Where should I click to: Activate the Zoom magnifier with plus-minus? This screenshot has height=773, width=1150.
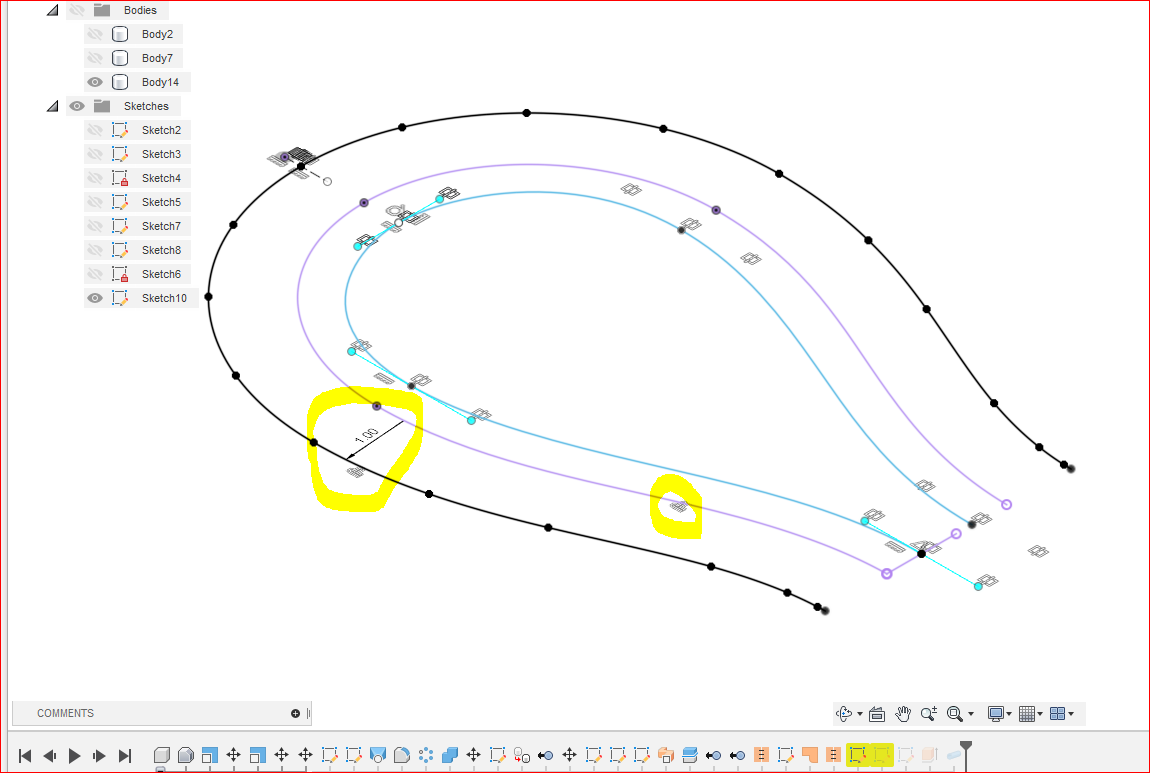click(929, 714)
